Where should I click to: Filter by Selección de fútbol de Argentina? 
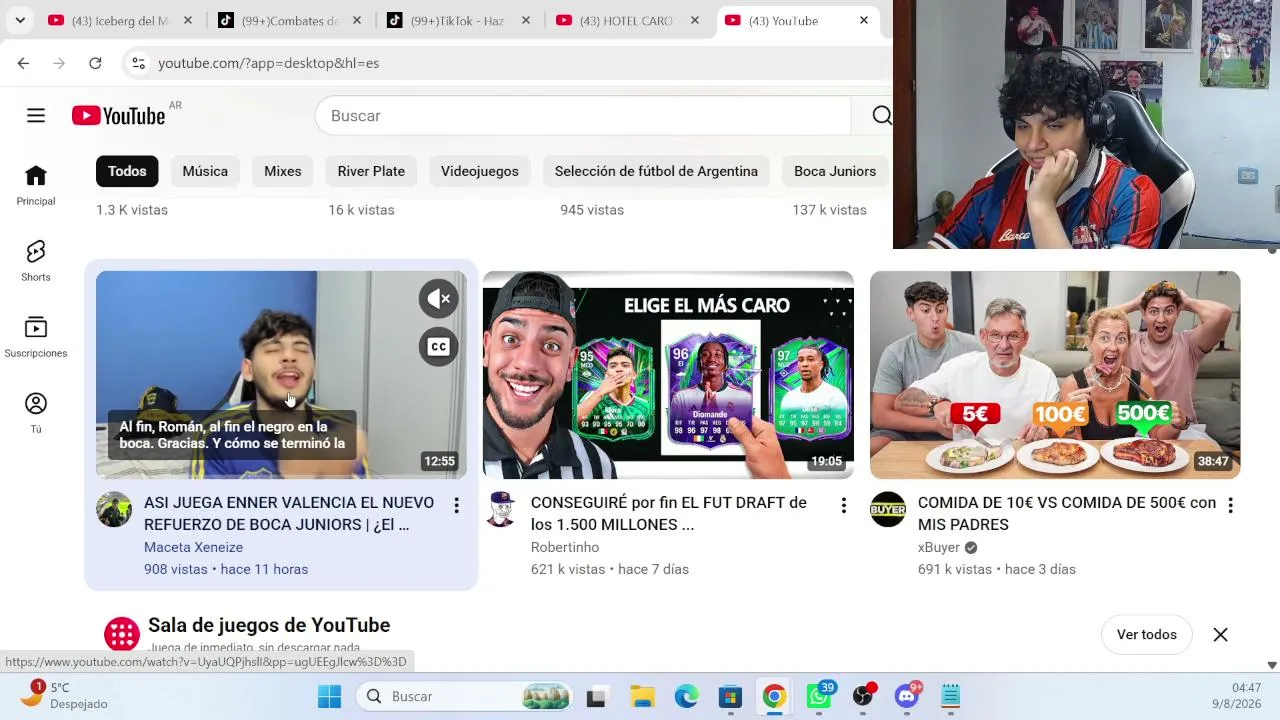tap(656, 171)
